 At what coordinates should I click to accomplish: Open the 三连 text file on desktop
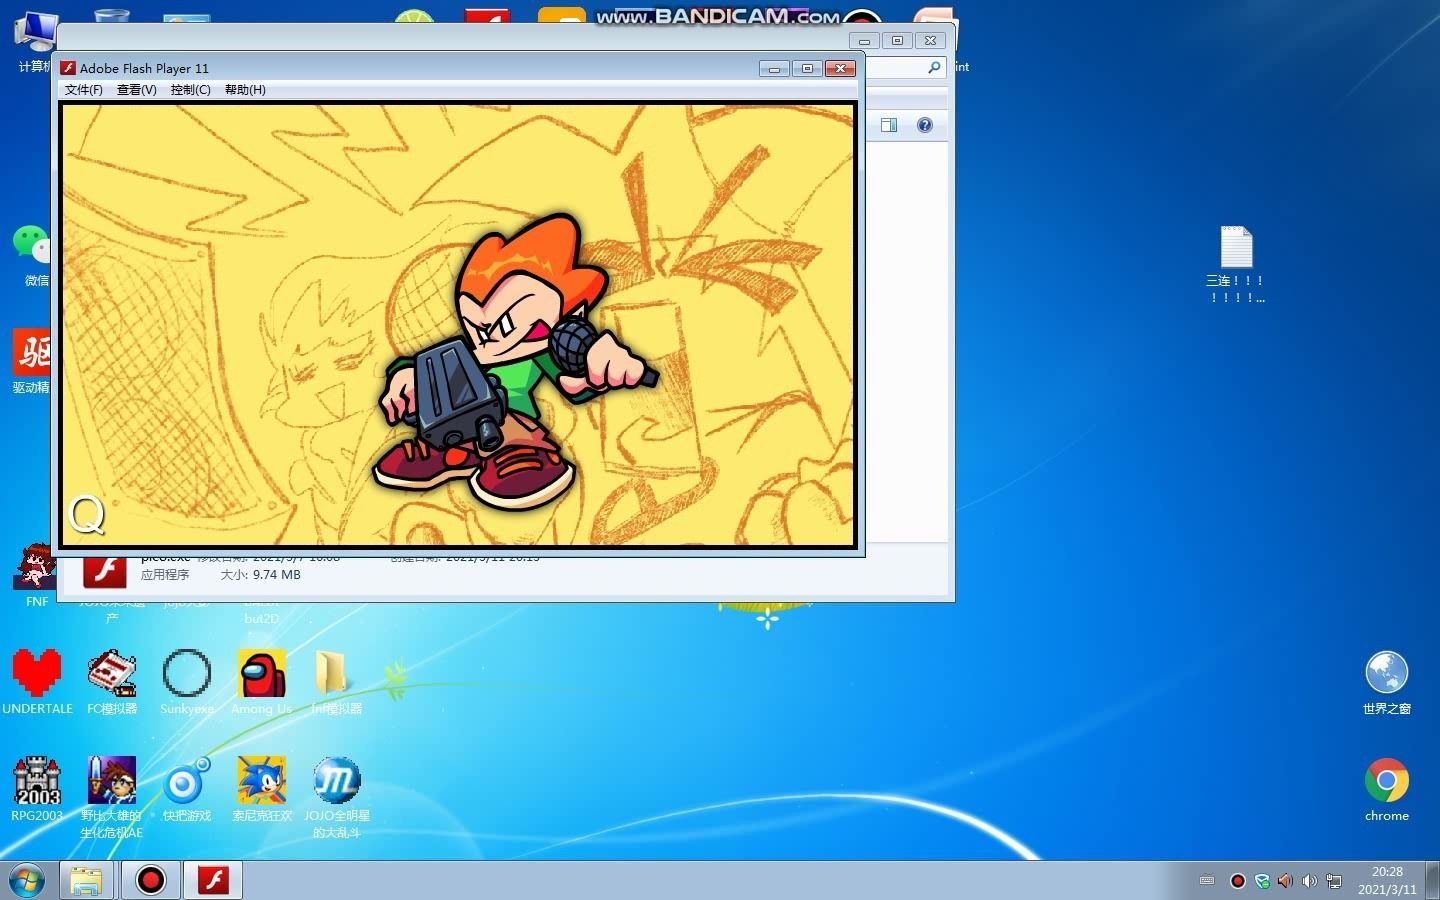coord(1236,264)
